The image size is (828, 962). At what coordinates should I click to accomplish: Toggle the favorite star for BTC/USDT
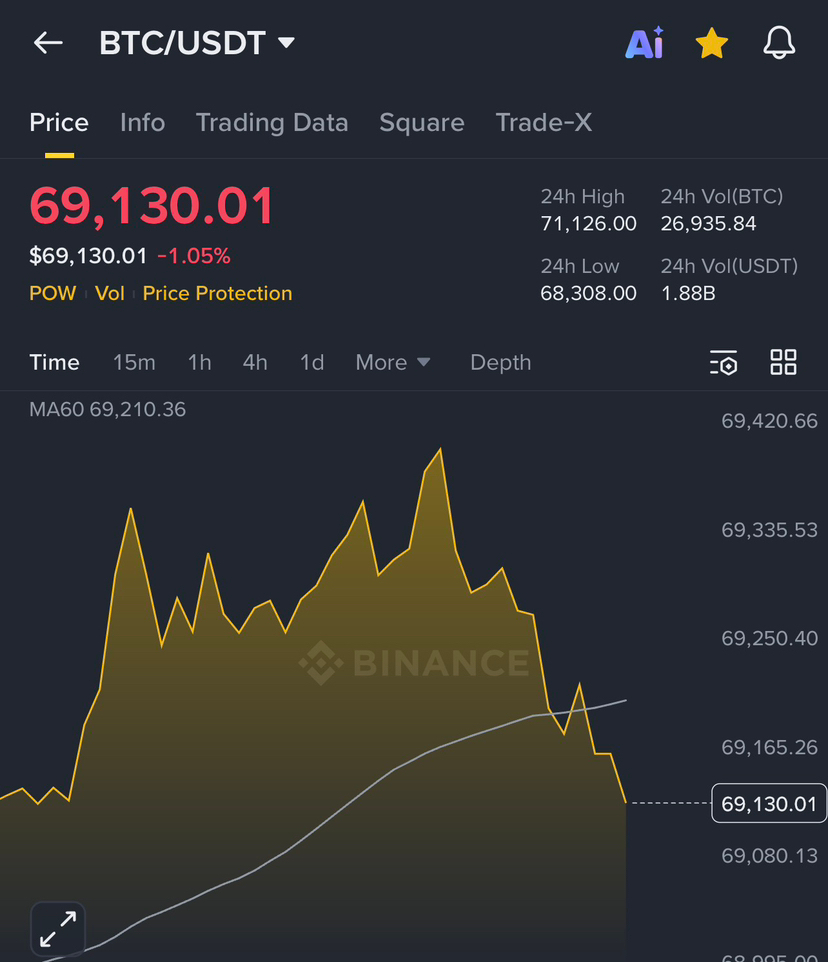(711, 43)
